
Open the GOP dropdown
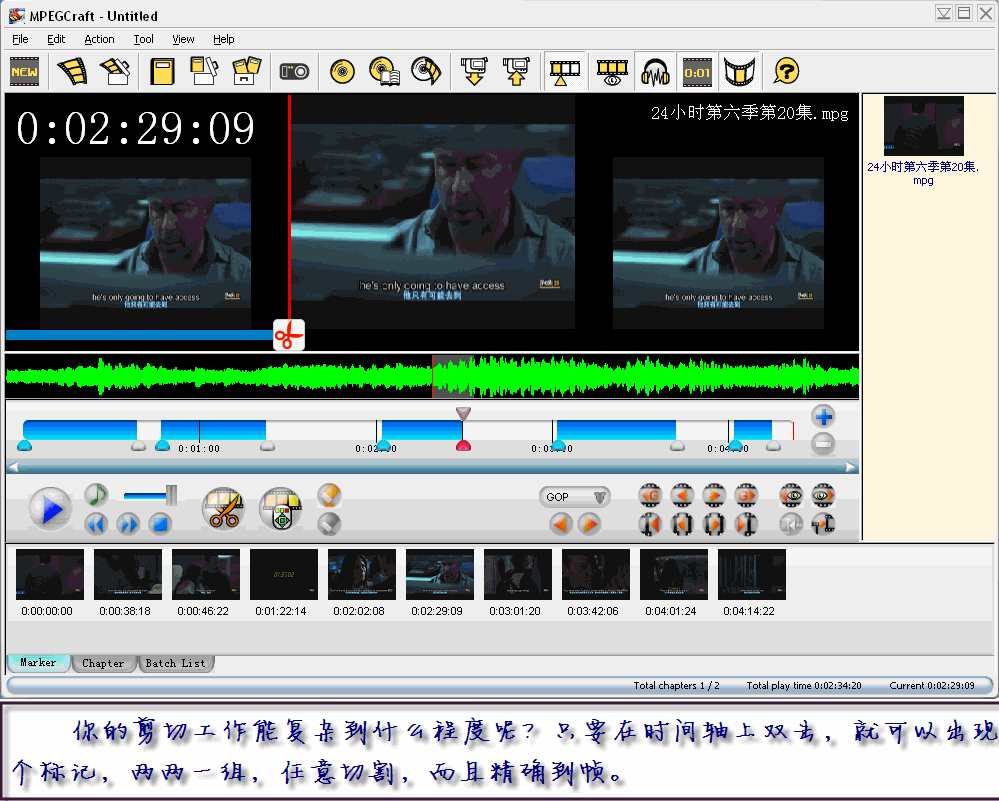575,496
